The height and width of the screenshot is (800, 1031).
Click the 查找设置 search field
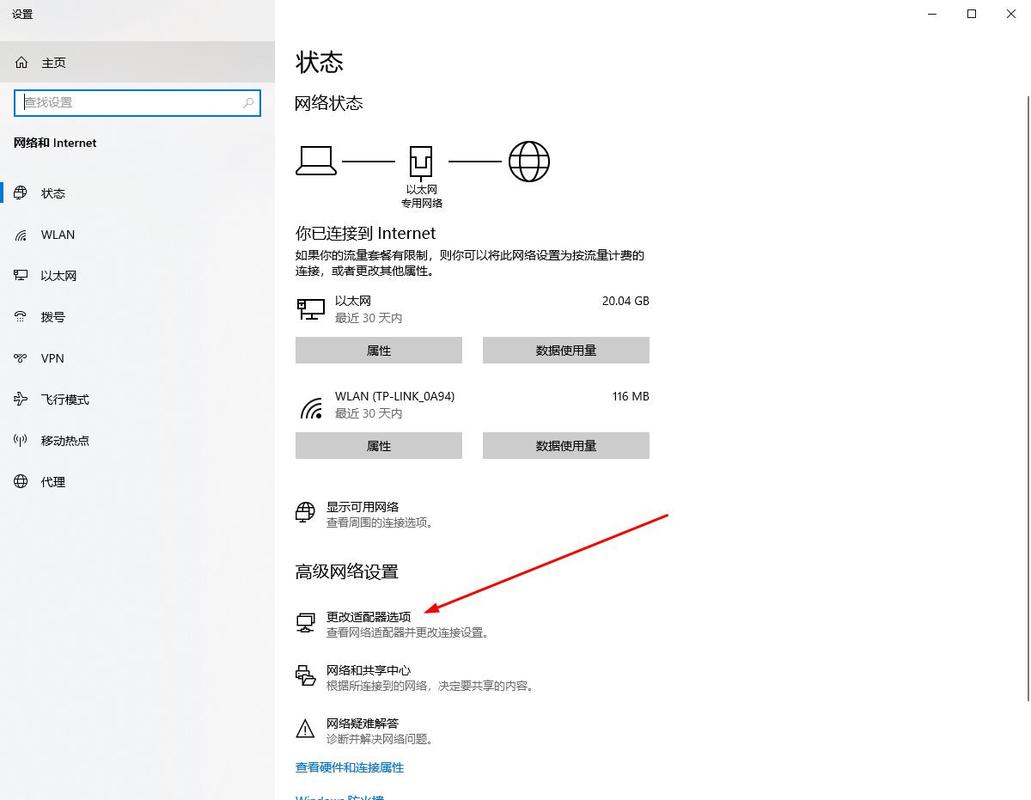(x=137, y=102)
